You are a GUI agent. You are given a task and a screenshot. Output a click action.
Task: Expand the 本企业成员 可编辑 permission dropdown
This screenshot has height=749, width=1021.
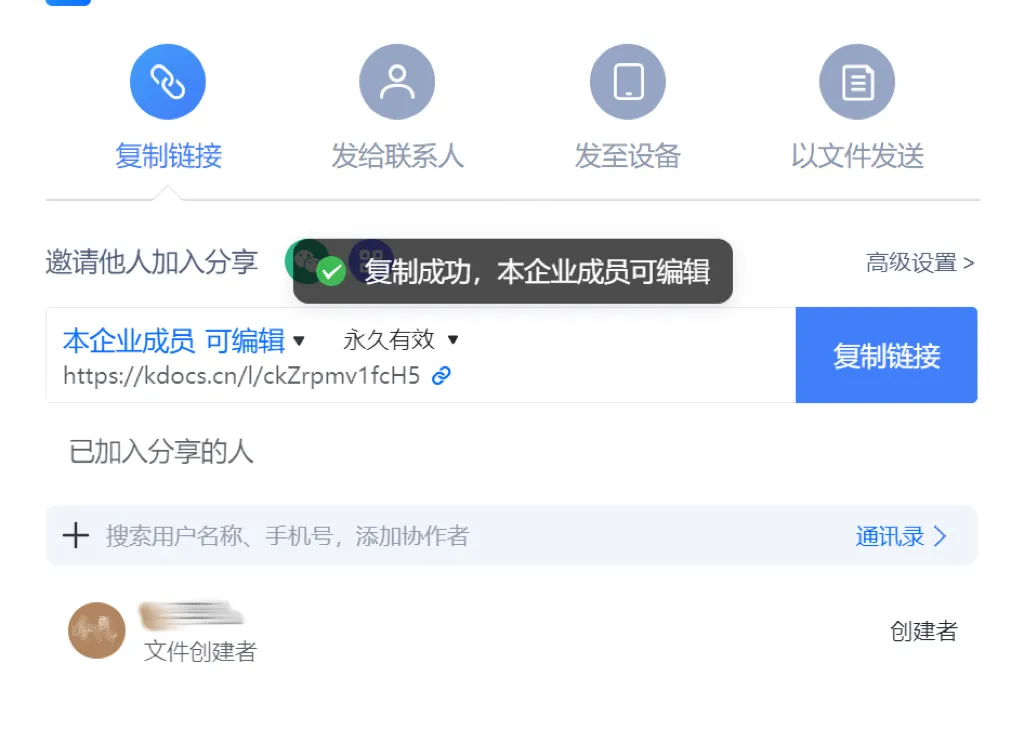click(184, 341)
